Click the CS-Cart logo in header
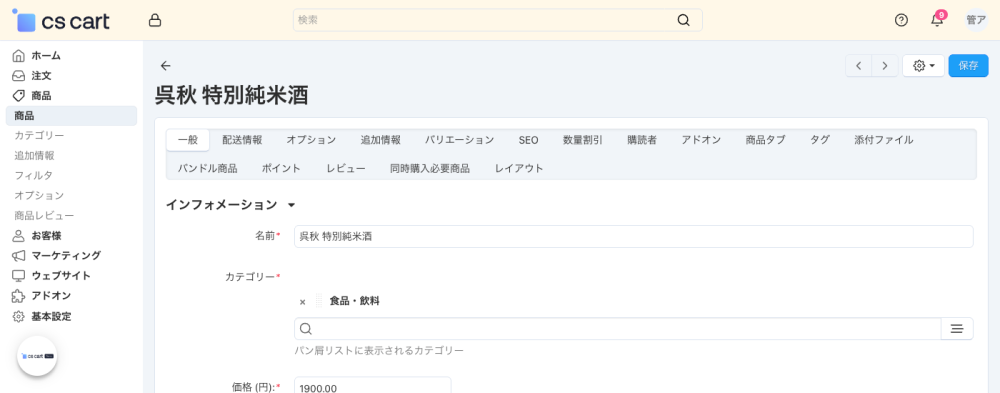This screenshot has width=1000, height=393. (x=61, y=20)
